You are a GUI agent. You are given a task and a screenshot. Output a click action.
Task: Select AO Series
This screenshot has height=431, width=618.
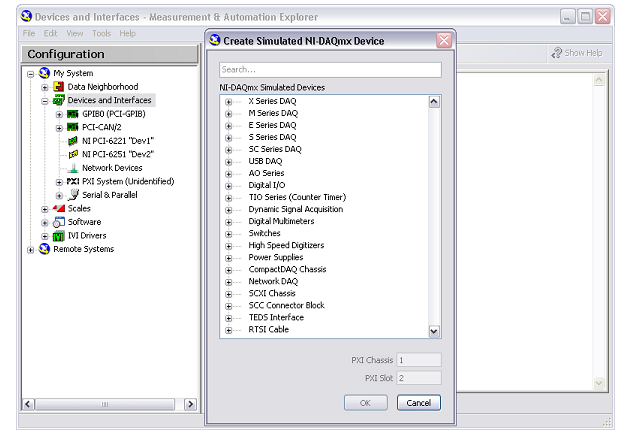coord(266,173)
